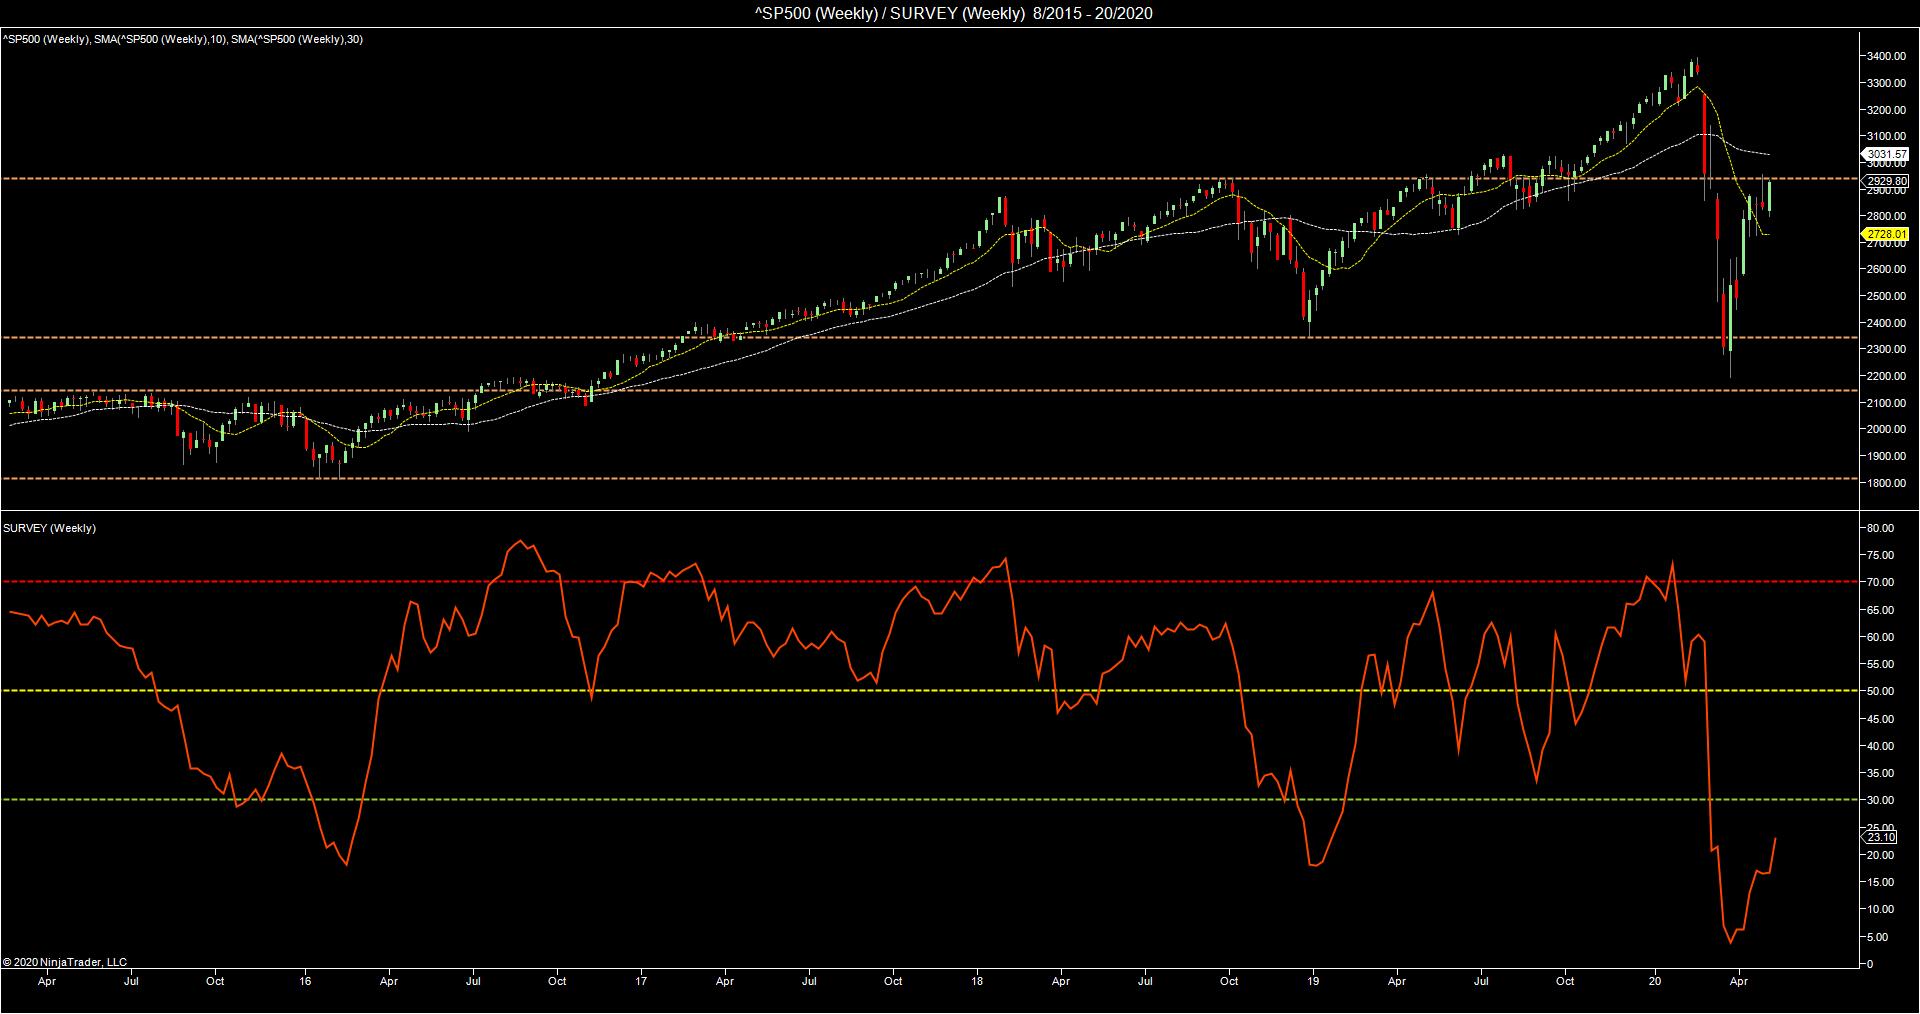Click the 3100.00 price axis label
Screen dimensions: 1920x1014
click(1884, 137)
